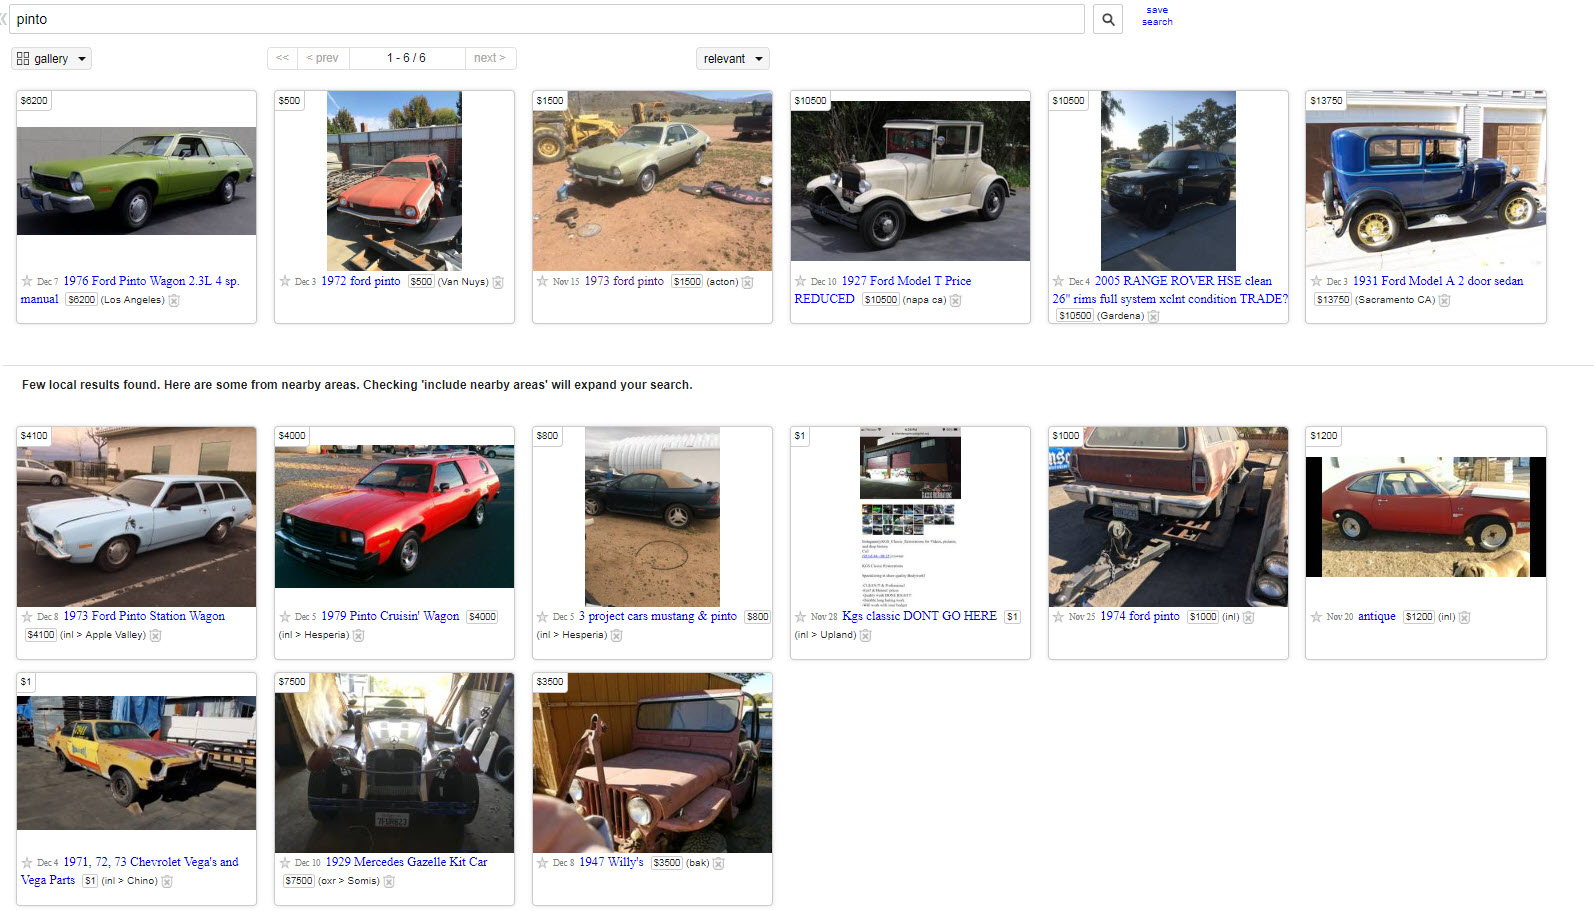Favorite the 1947 Willy's listing

[x=543, y=862]
